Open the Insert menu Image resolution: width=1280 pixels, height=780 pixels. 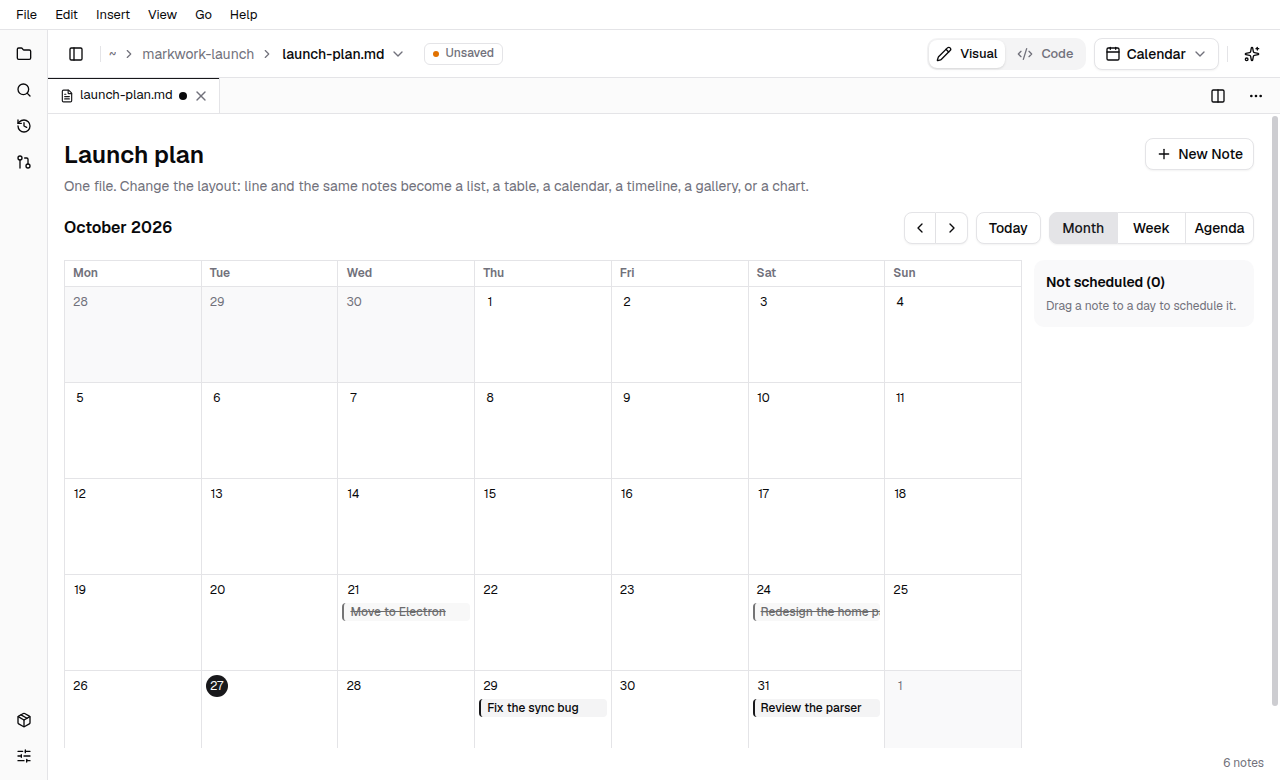tap(113, 15)
